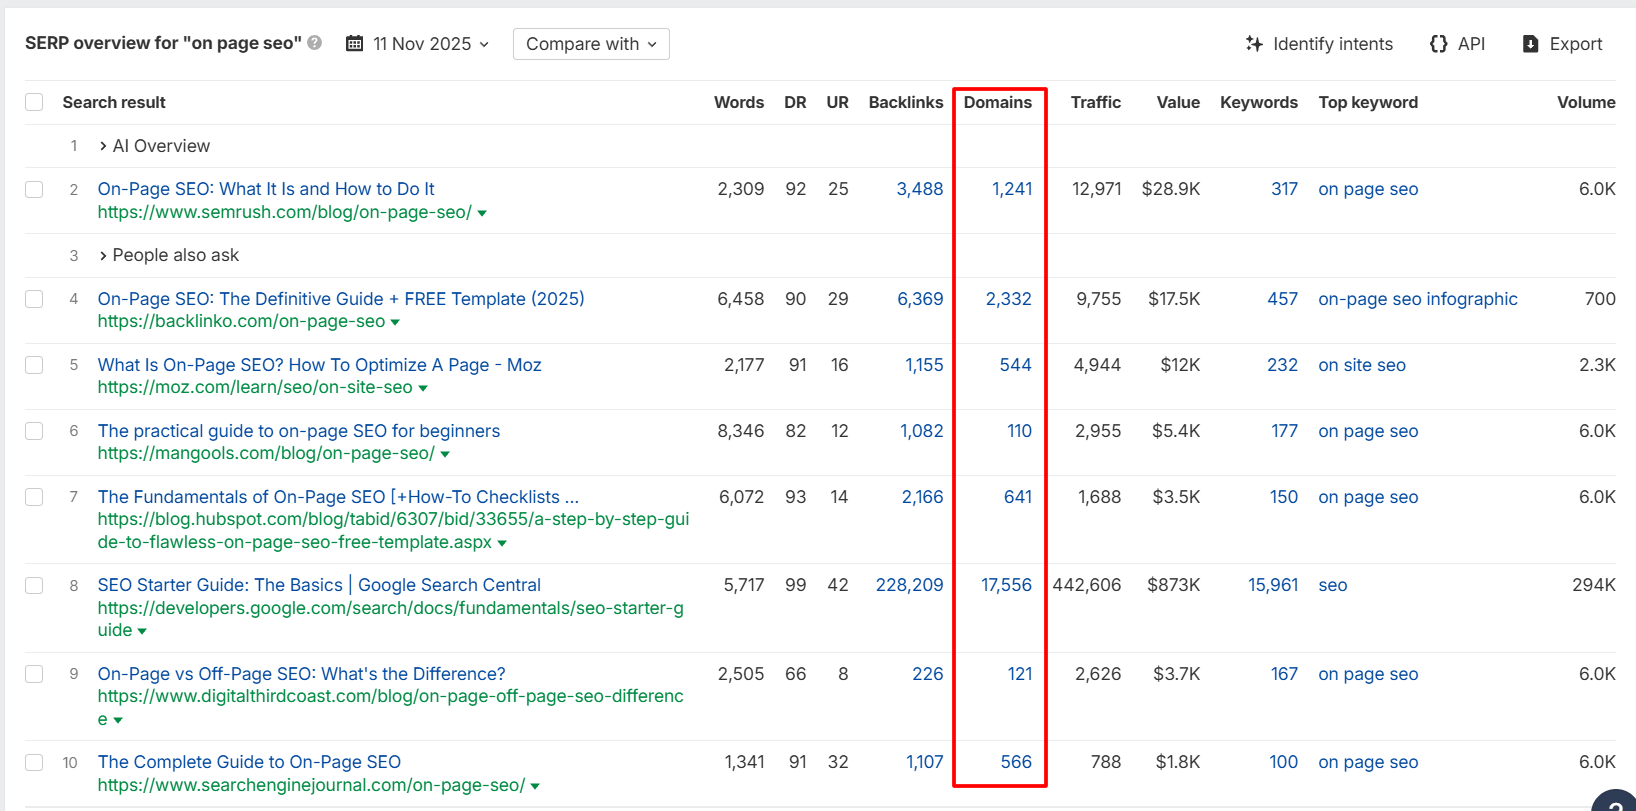Click top keyword 'seo' in Google row
The image size is (1636, 811).
[1333, 585]
